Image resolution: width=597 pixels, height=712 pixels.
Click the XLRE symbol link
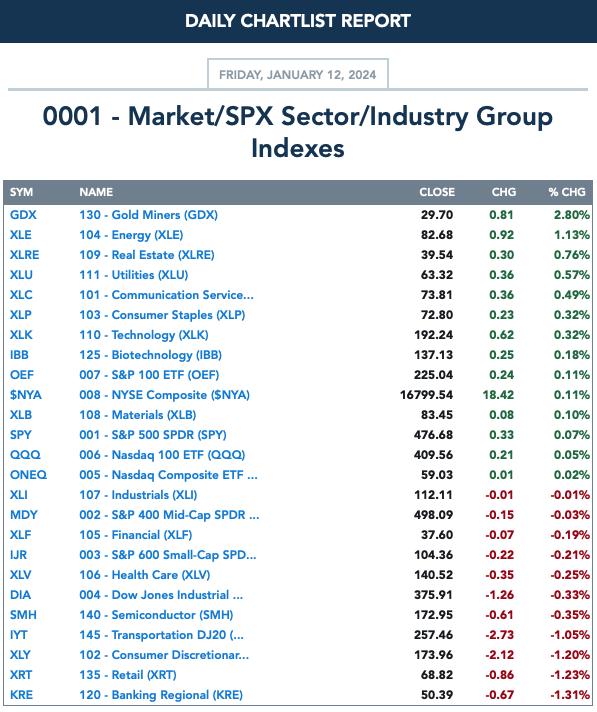click(25, 255)
